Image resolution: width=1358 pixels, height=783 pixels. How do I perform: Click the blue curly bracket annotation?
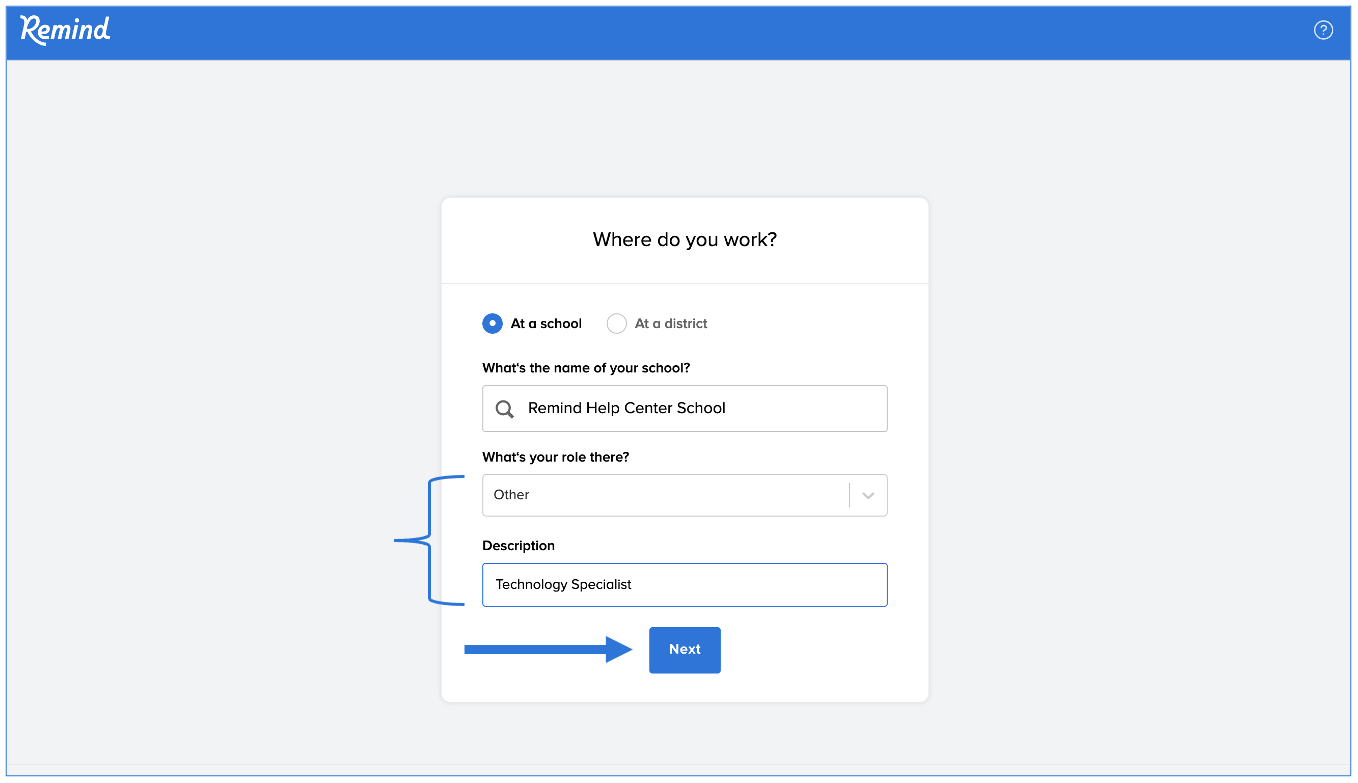pos(432,541)
